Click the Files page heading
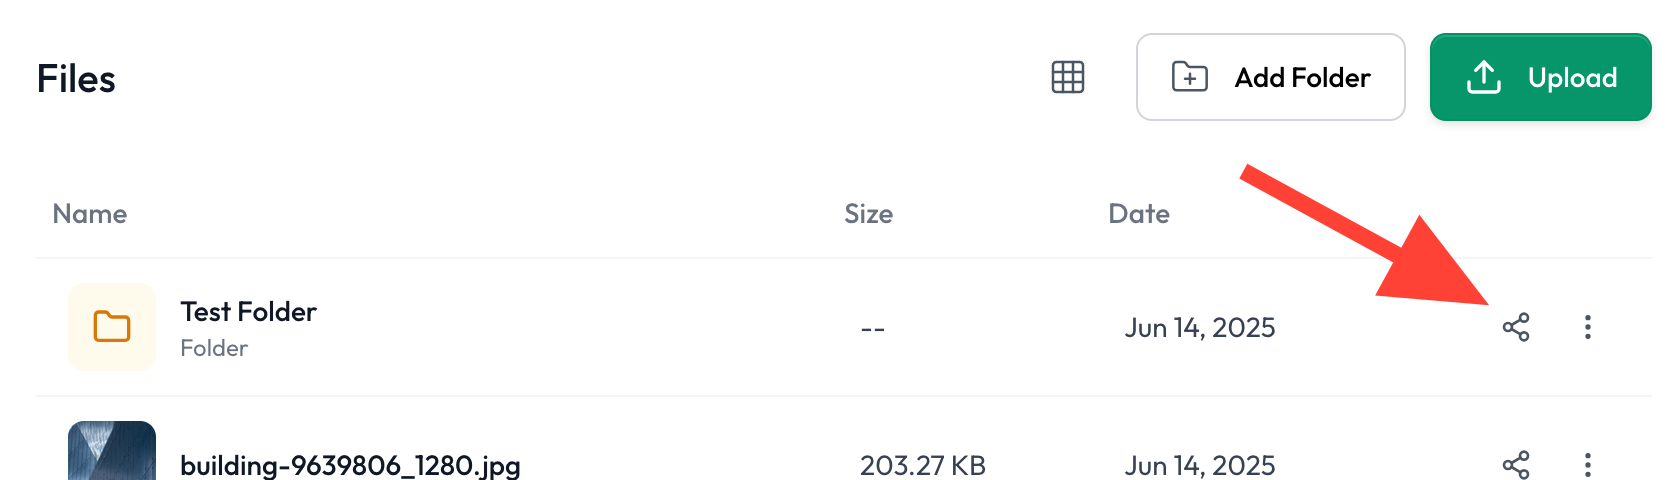This screenshot has width=1676, height=480. coord(76,79)
